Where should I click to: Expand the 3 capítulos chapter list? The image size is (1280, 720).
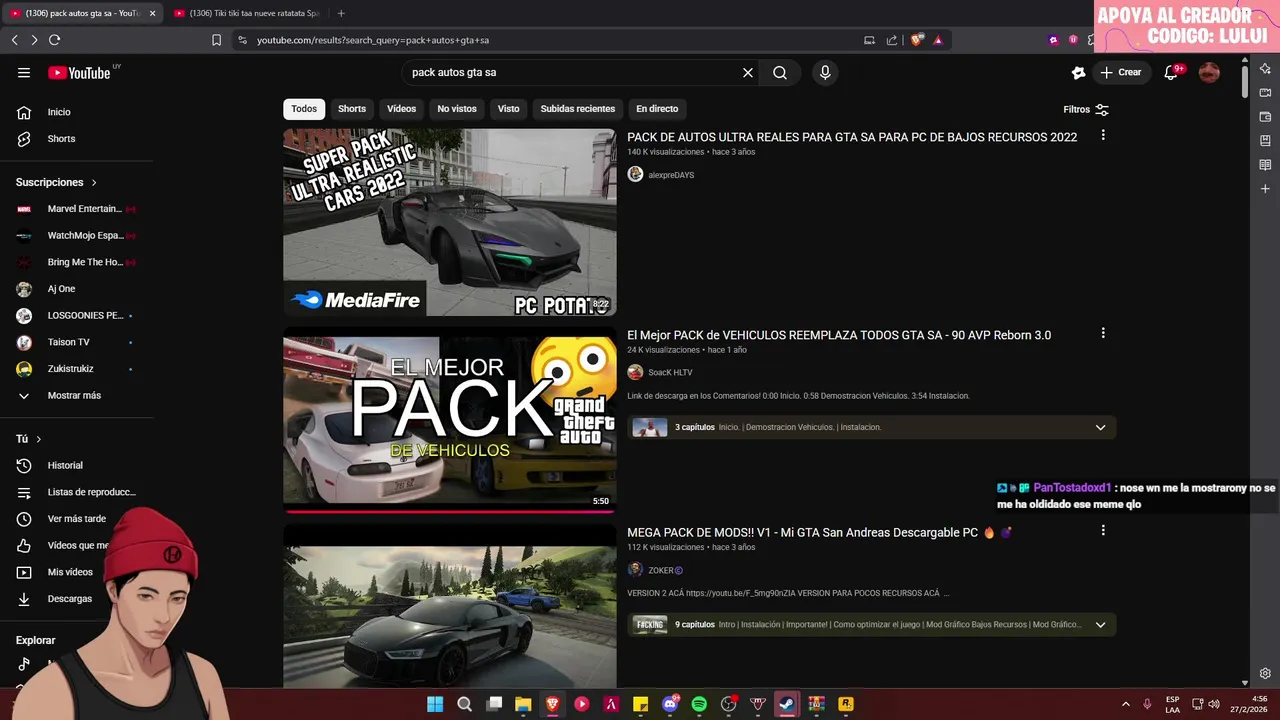(1100, 427)
